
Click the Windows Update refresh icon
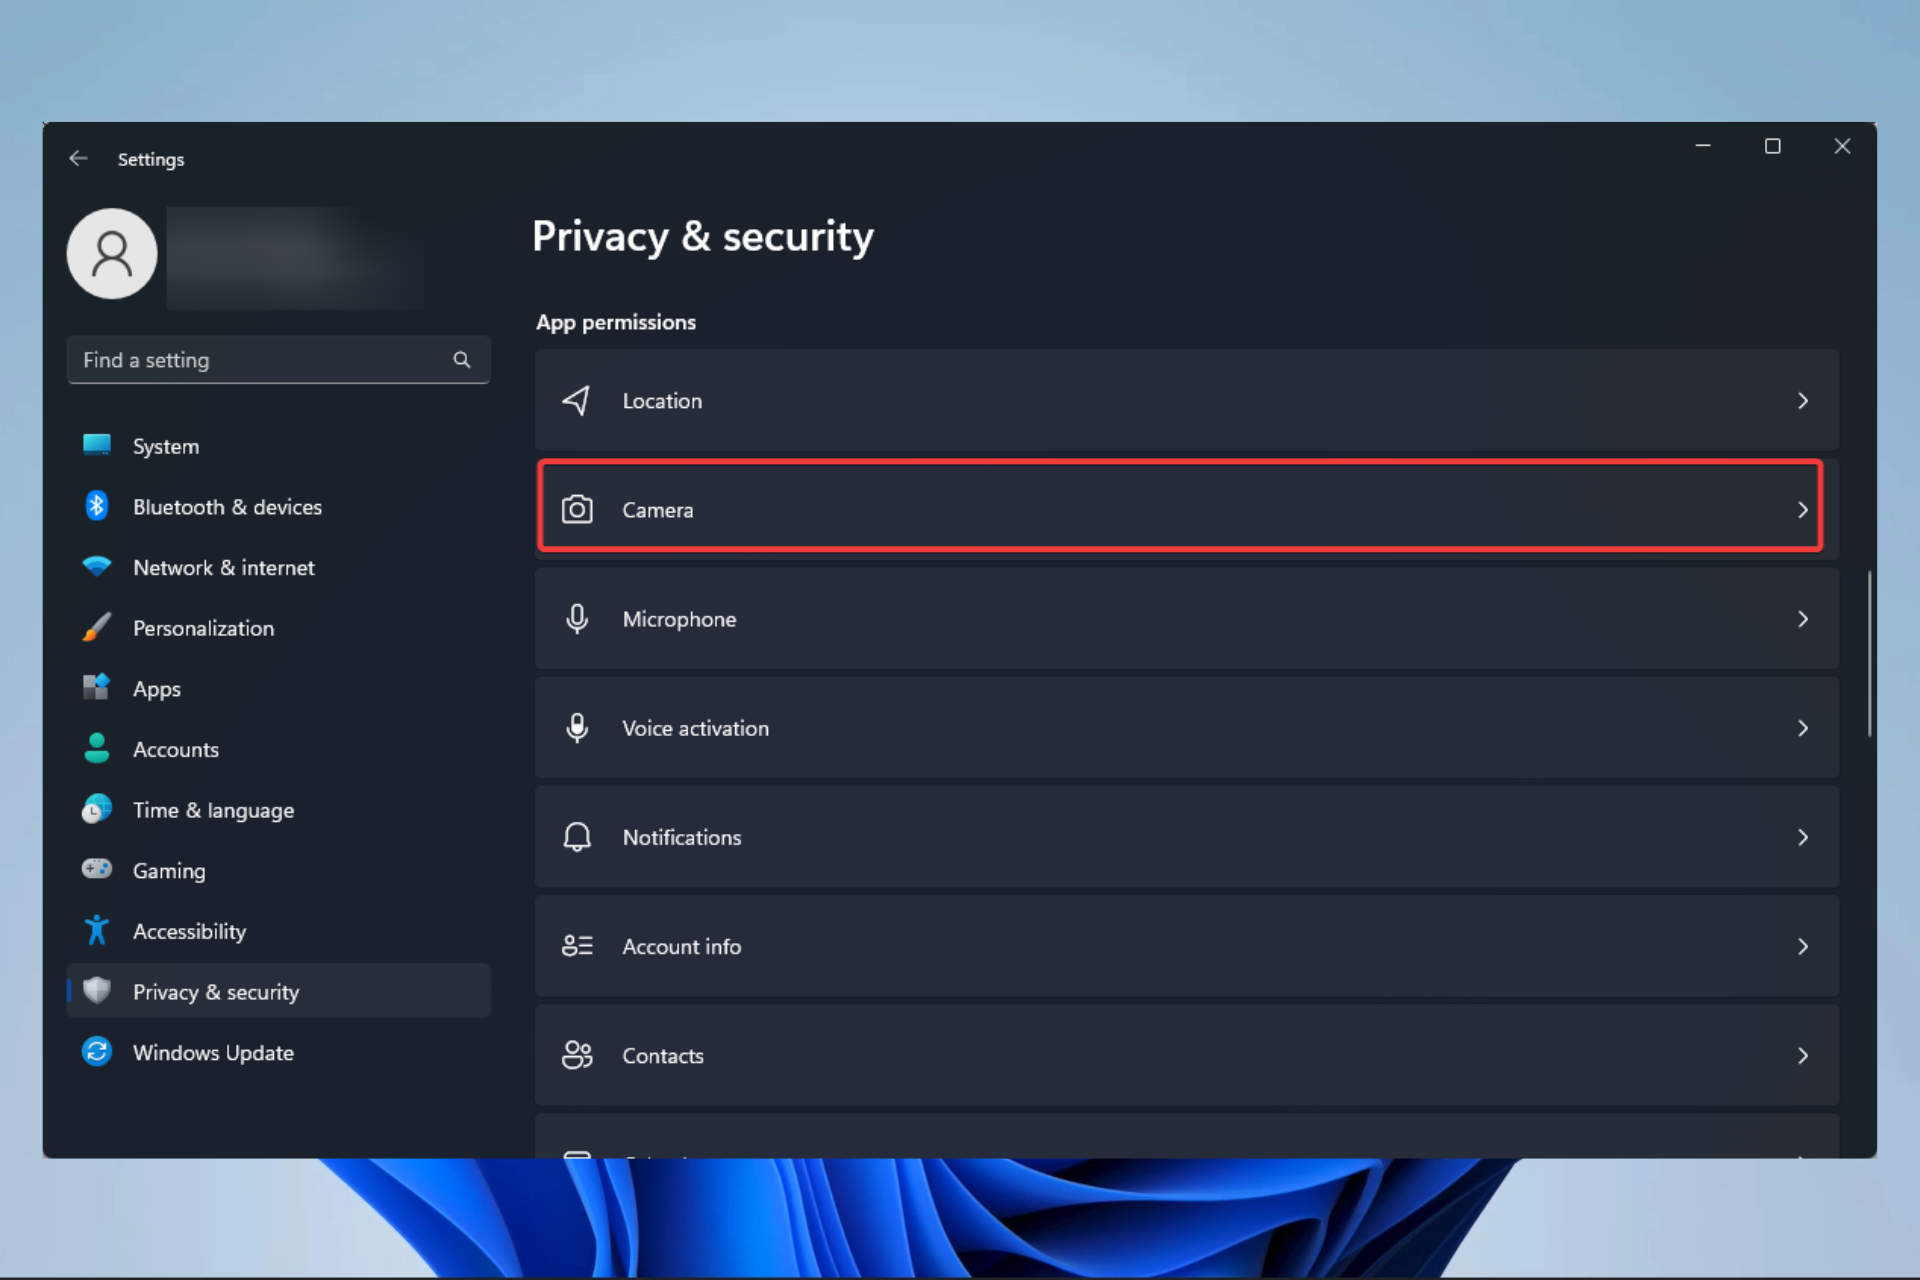coord(97,1052)
